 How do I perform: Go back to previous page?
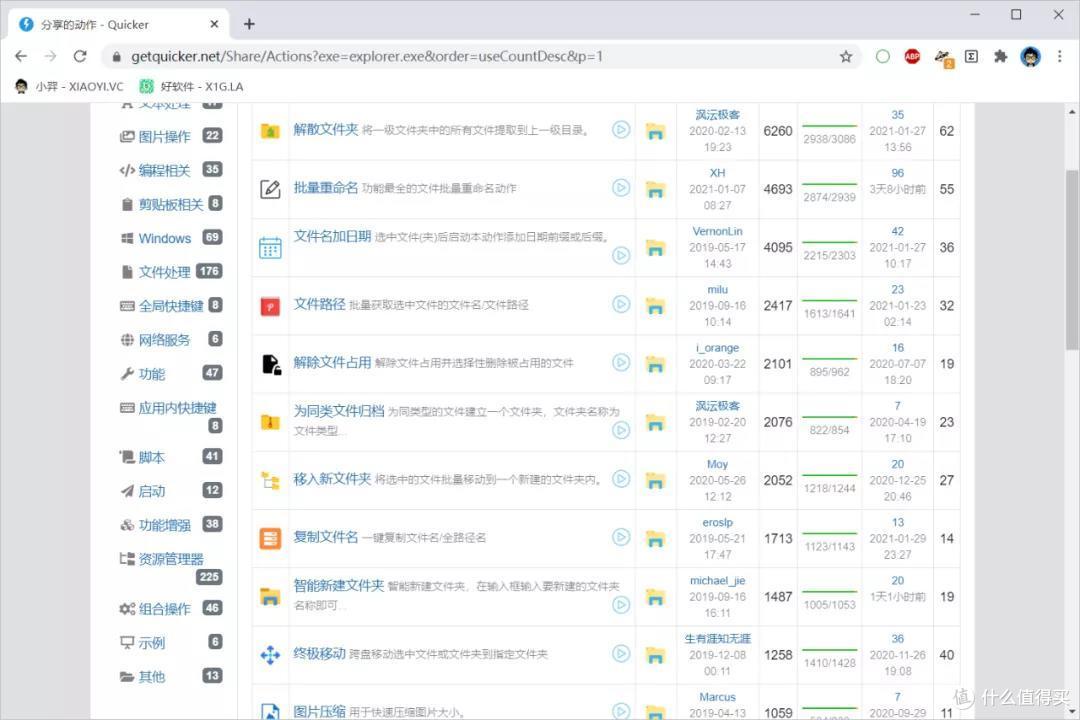(x=21, y=56)
